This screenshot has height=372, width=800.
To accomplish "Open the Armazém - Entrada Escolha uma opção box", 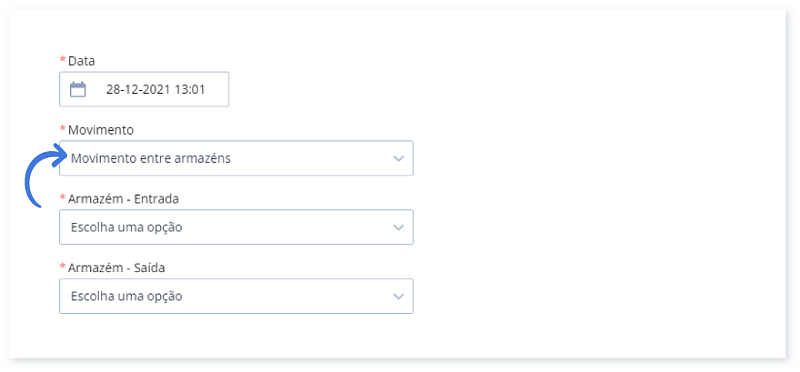I will coord(236,227).
